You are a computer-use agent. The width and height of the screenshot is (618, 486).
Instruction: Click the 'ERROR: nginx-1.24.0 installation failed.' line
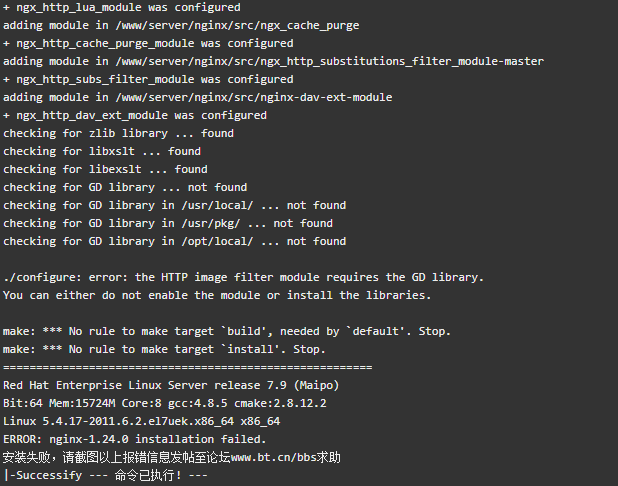pos(135,439)
